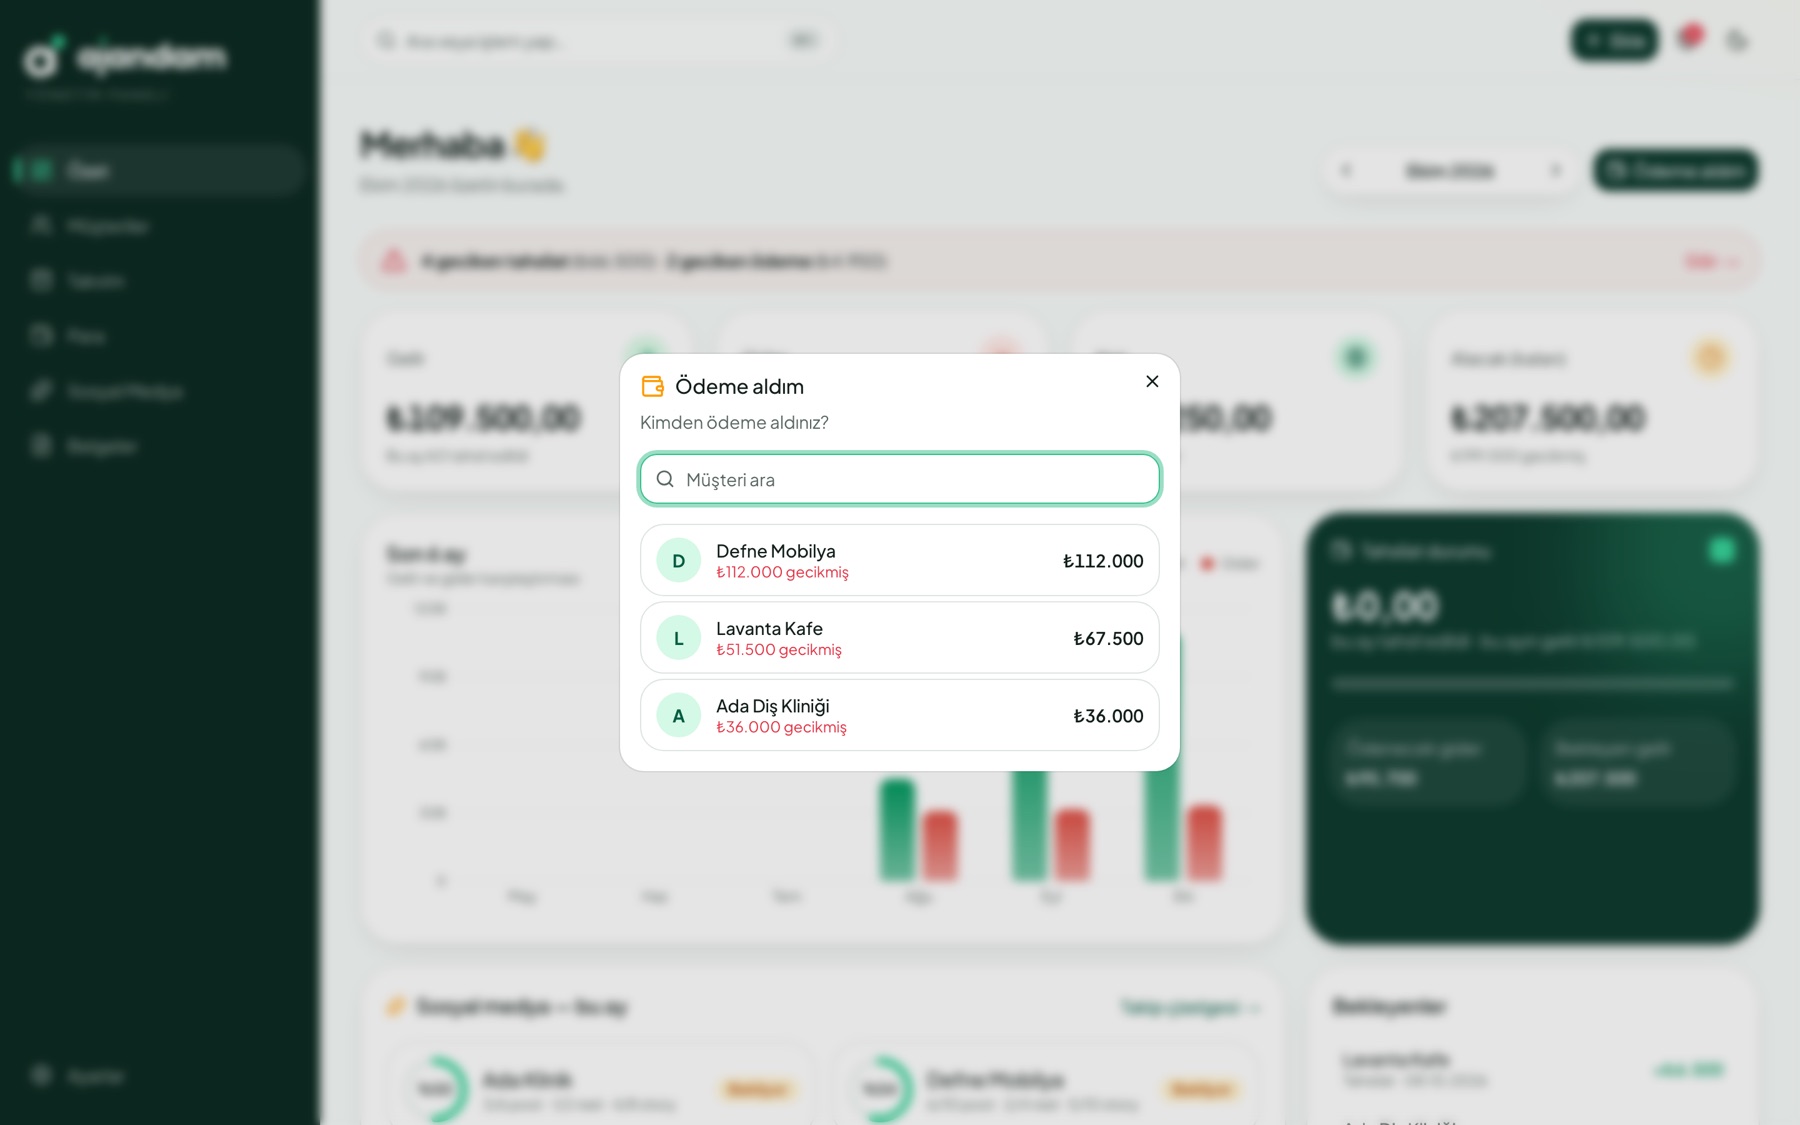Select the D avatar of Defne Mobilya
1800x1125 pixels.
[678, 561]
